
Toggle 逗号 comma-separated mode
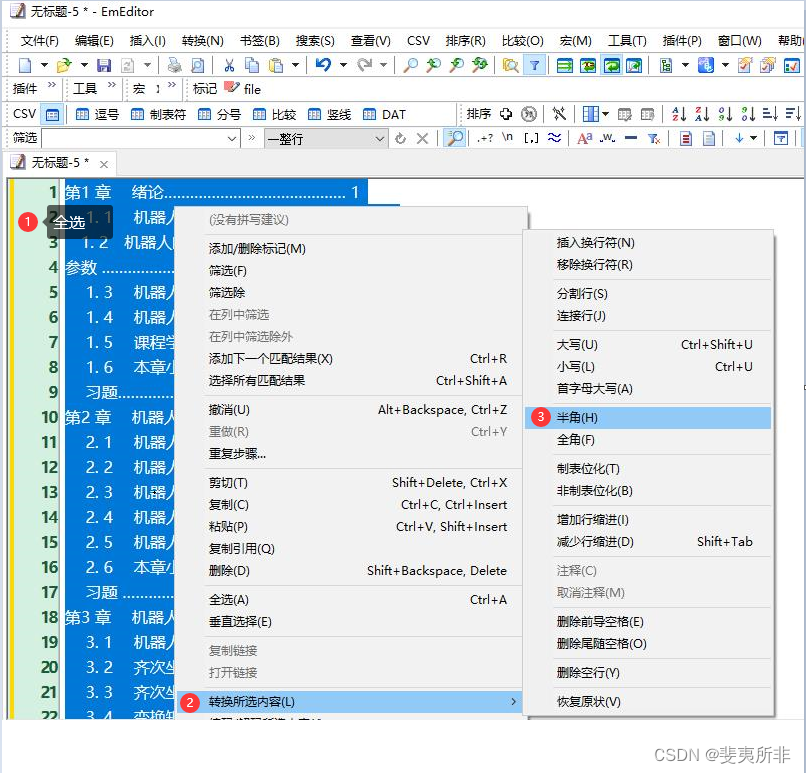97,114
